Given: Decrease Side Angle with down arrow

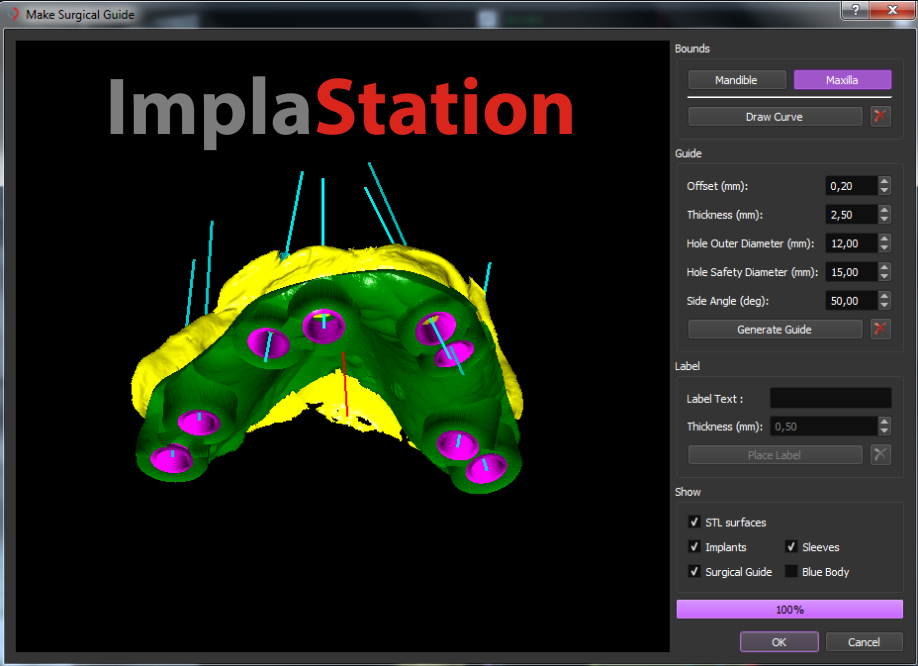Looking at the screenshot, I should tap(884, 305).
